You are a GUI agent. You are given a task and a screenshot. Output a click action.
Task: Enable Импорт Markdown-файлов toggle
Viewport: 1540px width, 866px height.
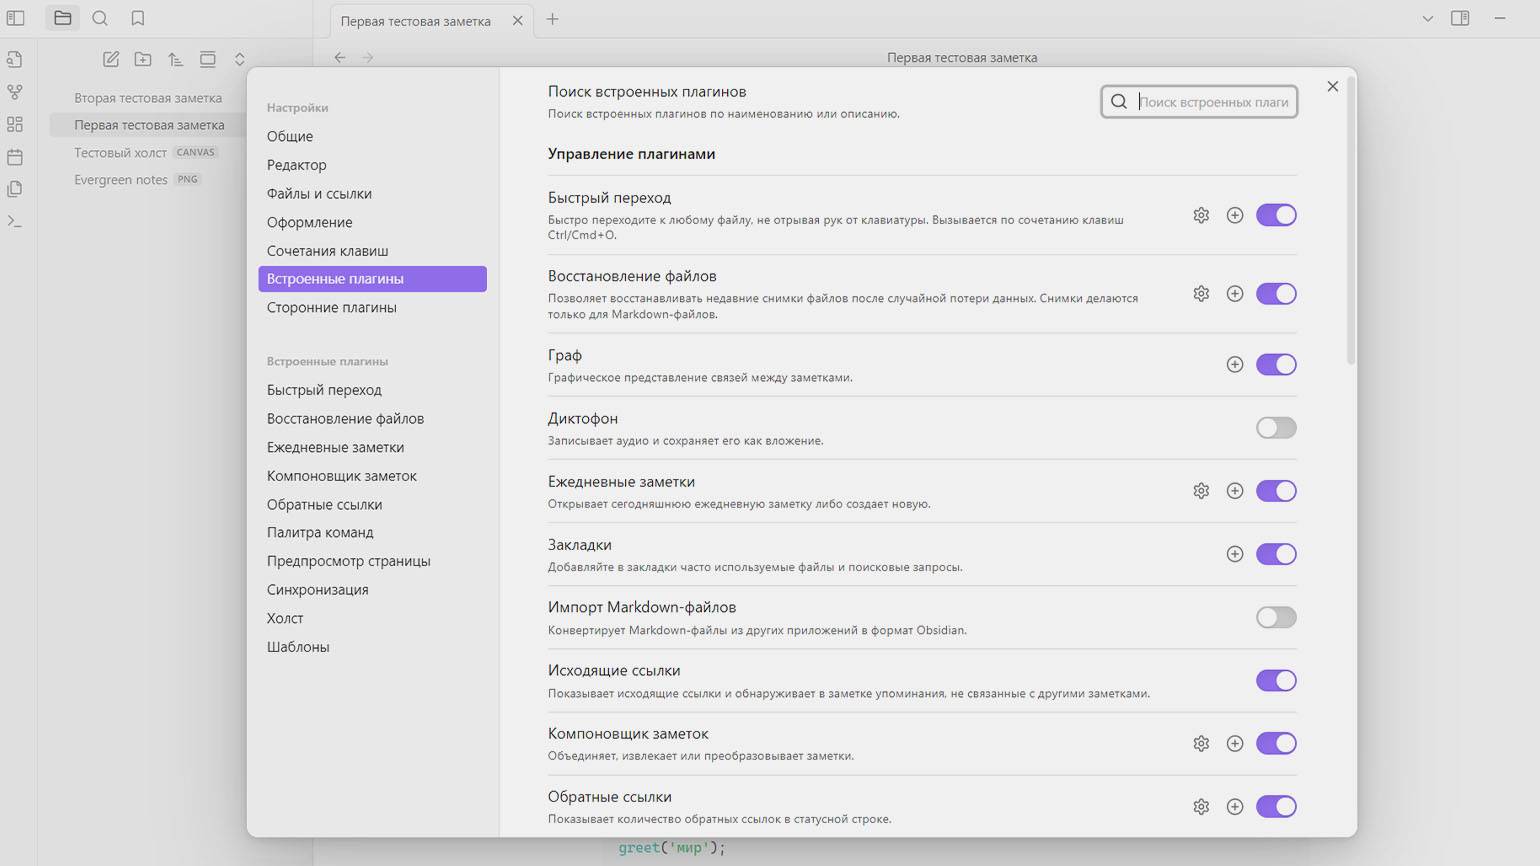point(1276,617)
